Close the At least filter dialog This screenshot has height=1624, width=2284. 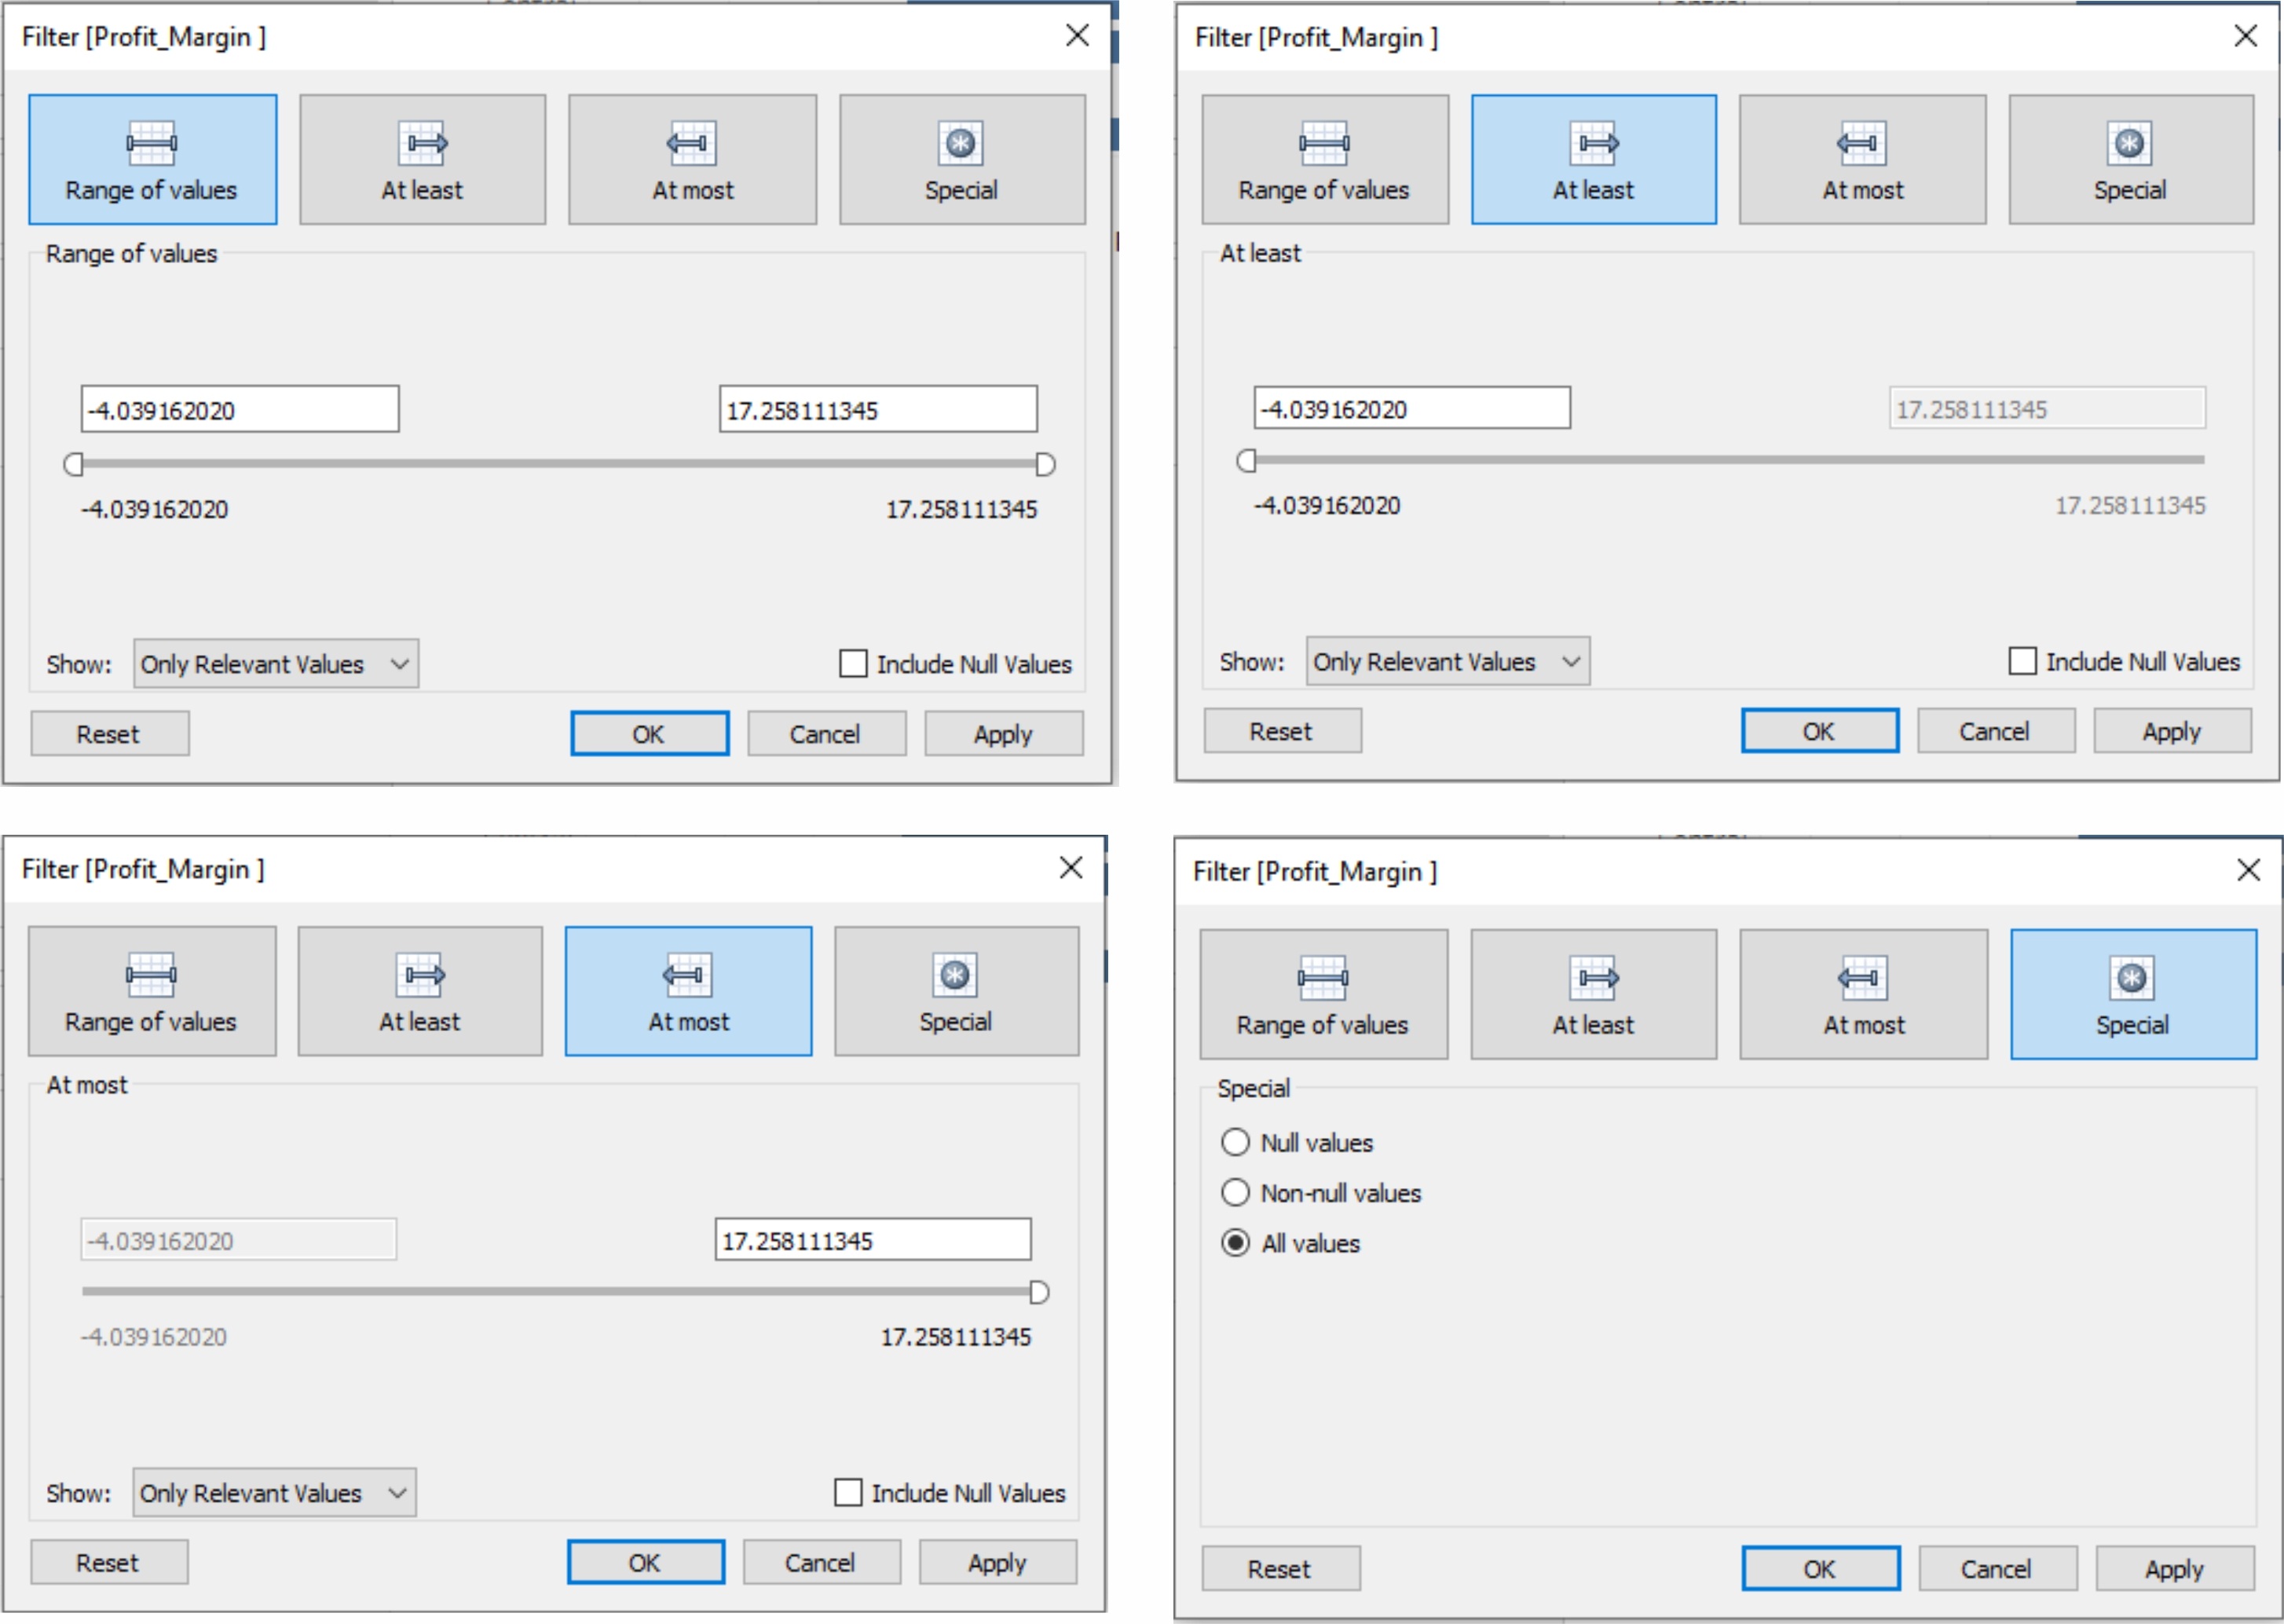click(2246, 36)
